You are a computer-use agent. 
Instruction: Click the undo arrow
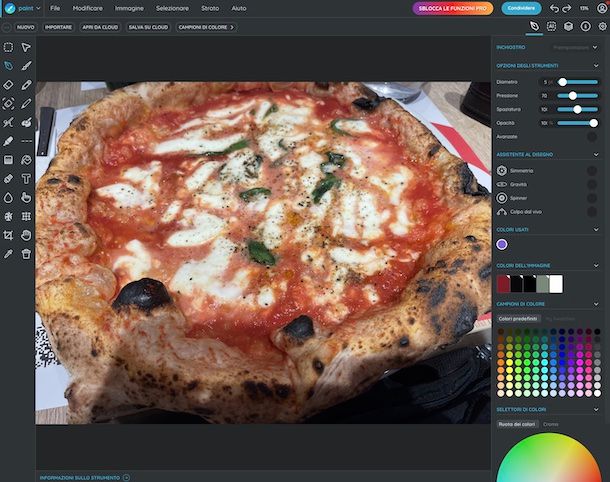[554, 8]
